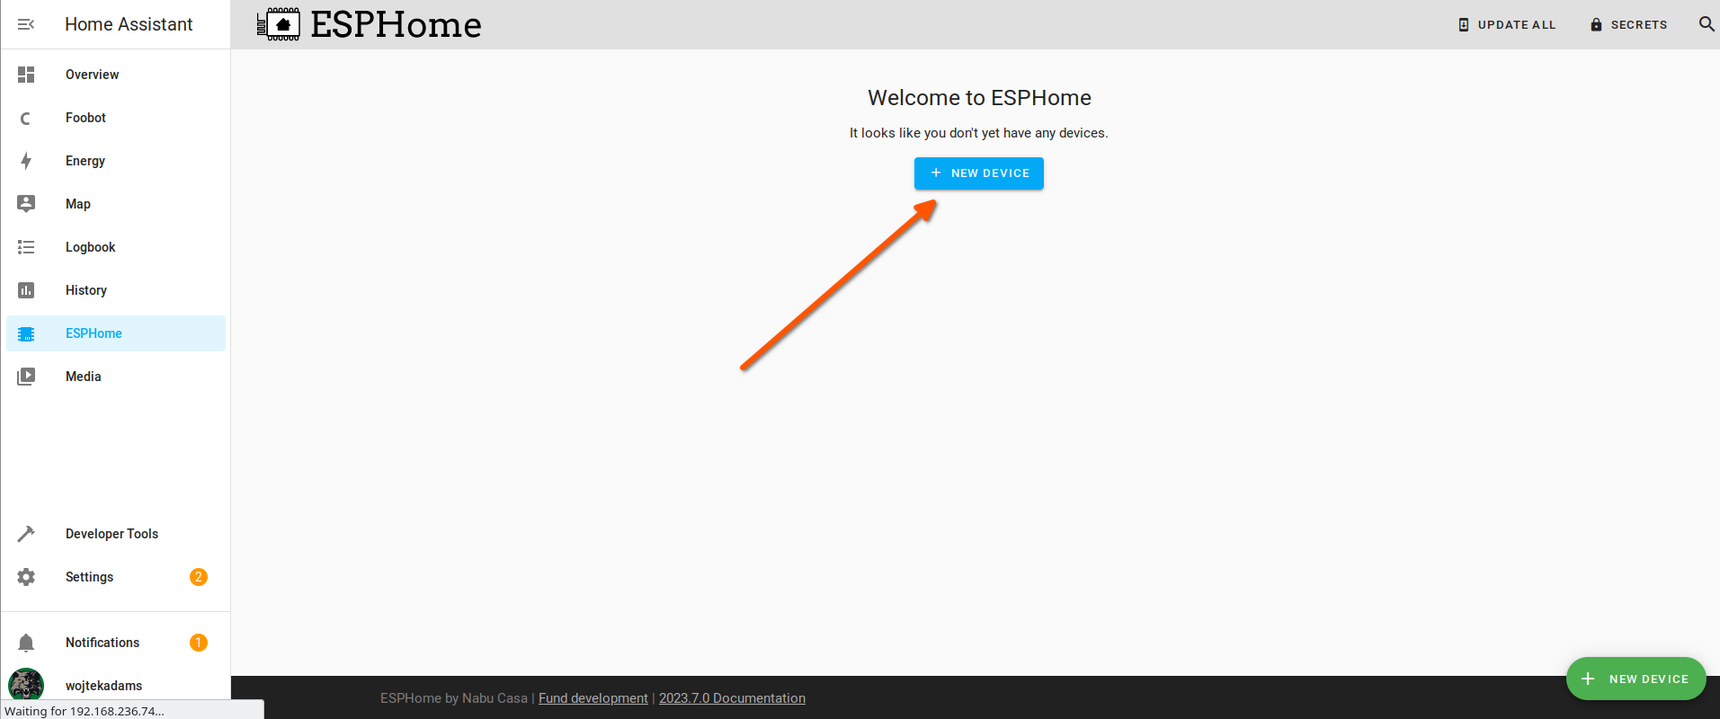Open Developer Tools label
This screenshot has width=1720, height=719.
click(x=112, y=534)
